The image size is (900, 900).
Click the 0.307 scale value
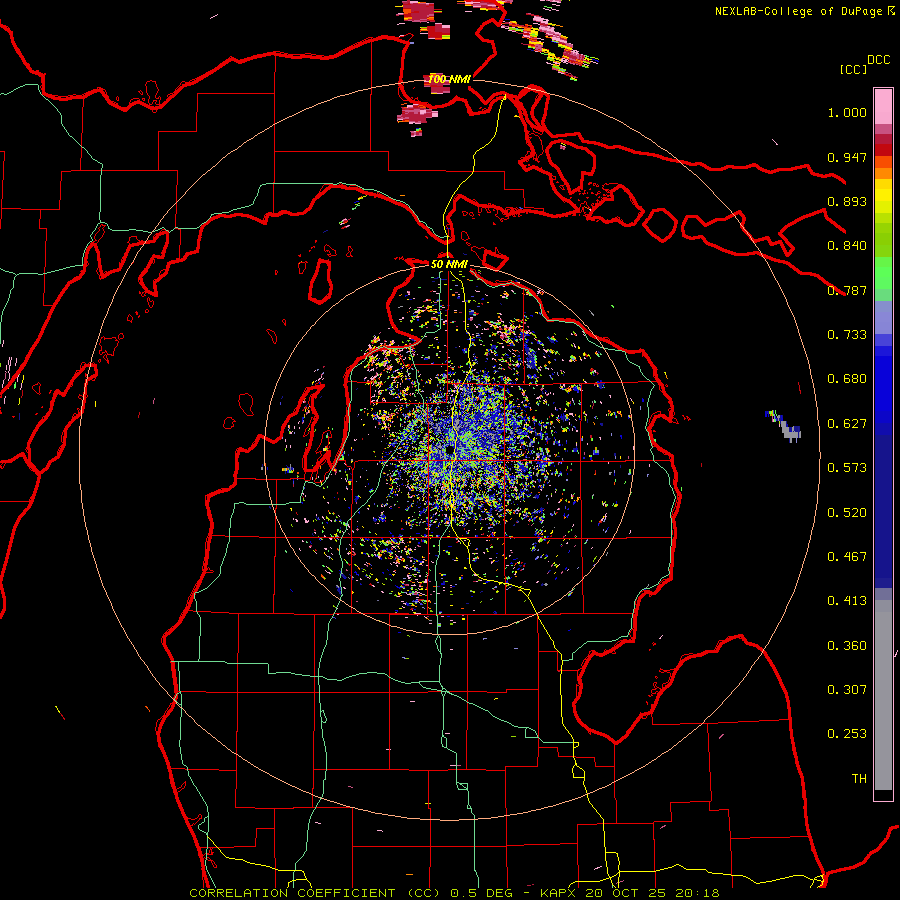click(847, 690)
